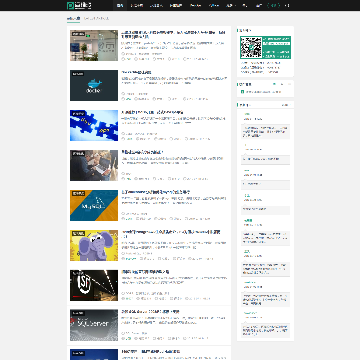The image size is (360, 360).
Task: Expand the header menu item with a dropdown arrow
Action: coord(231,5)
